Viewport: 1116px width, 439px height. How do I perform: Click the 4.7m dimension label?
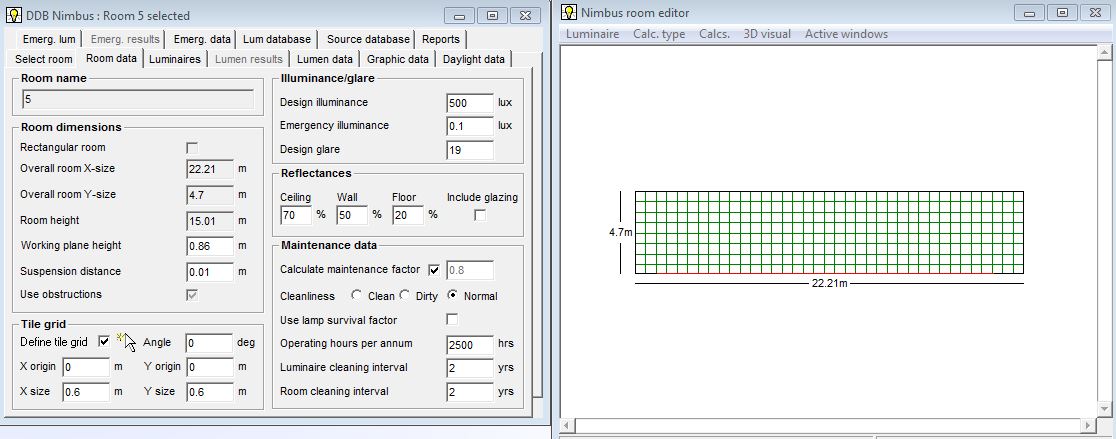click(x=621, y=232)
